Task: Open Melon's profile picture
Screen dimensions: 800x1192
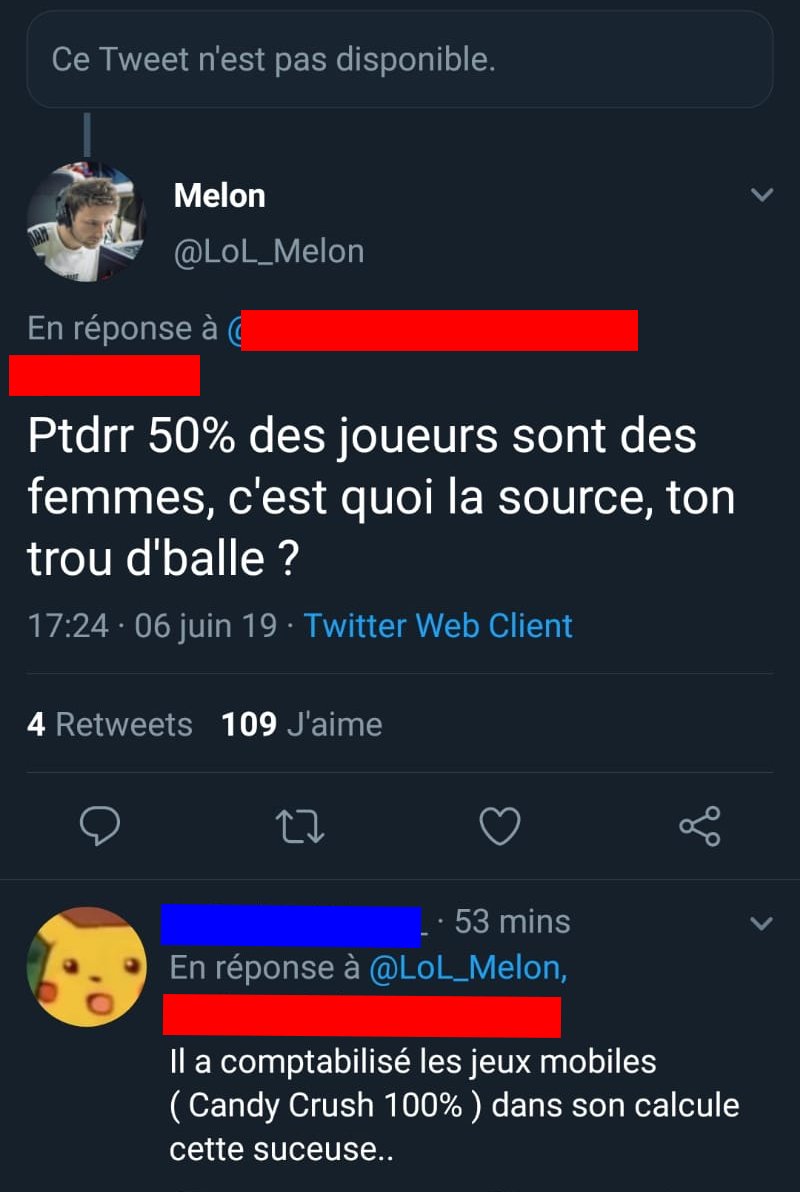Action: [87, 221]
